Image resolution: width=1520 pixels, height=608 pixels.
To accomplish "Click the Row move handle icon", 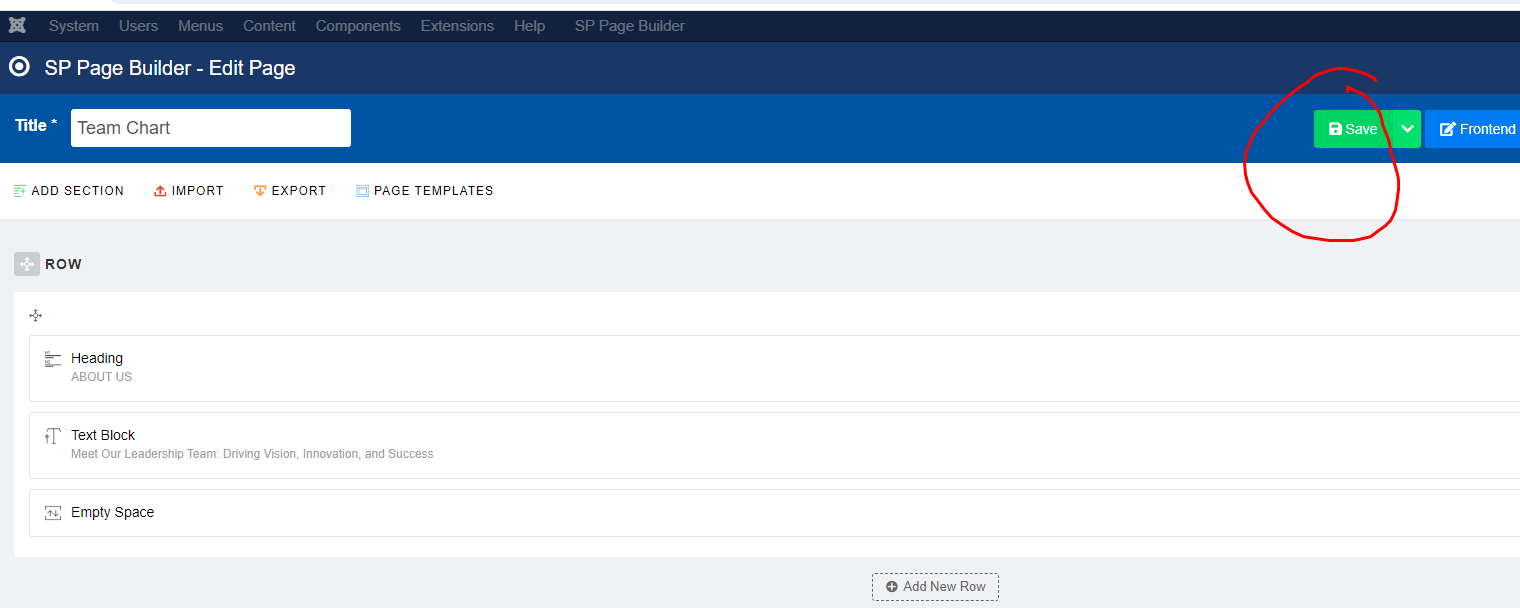I will [x=27, y=264].
